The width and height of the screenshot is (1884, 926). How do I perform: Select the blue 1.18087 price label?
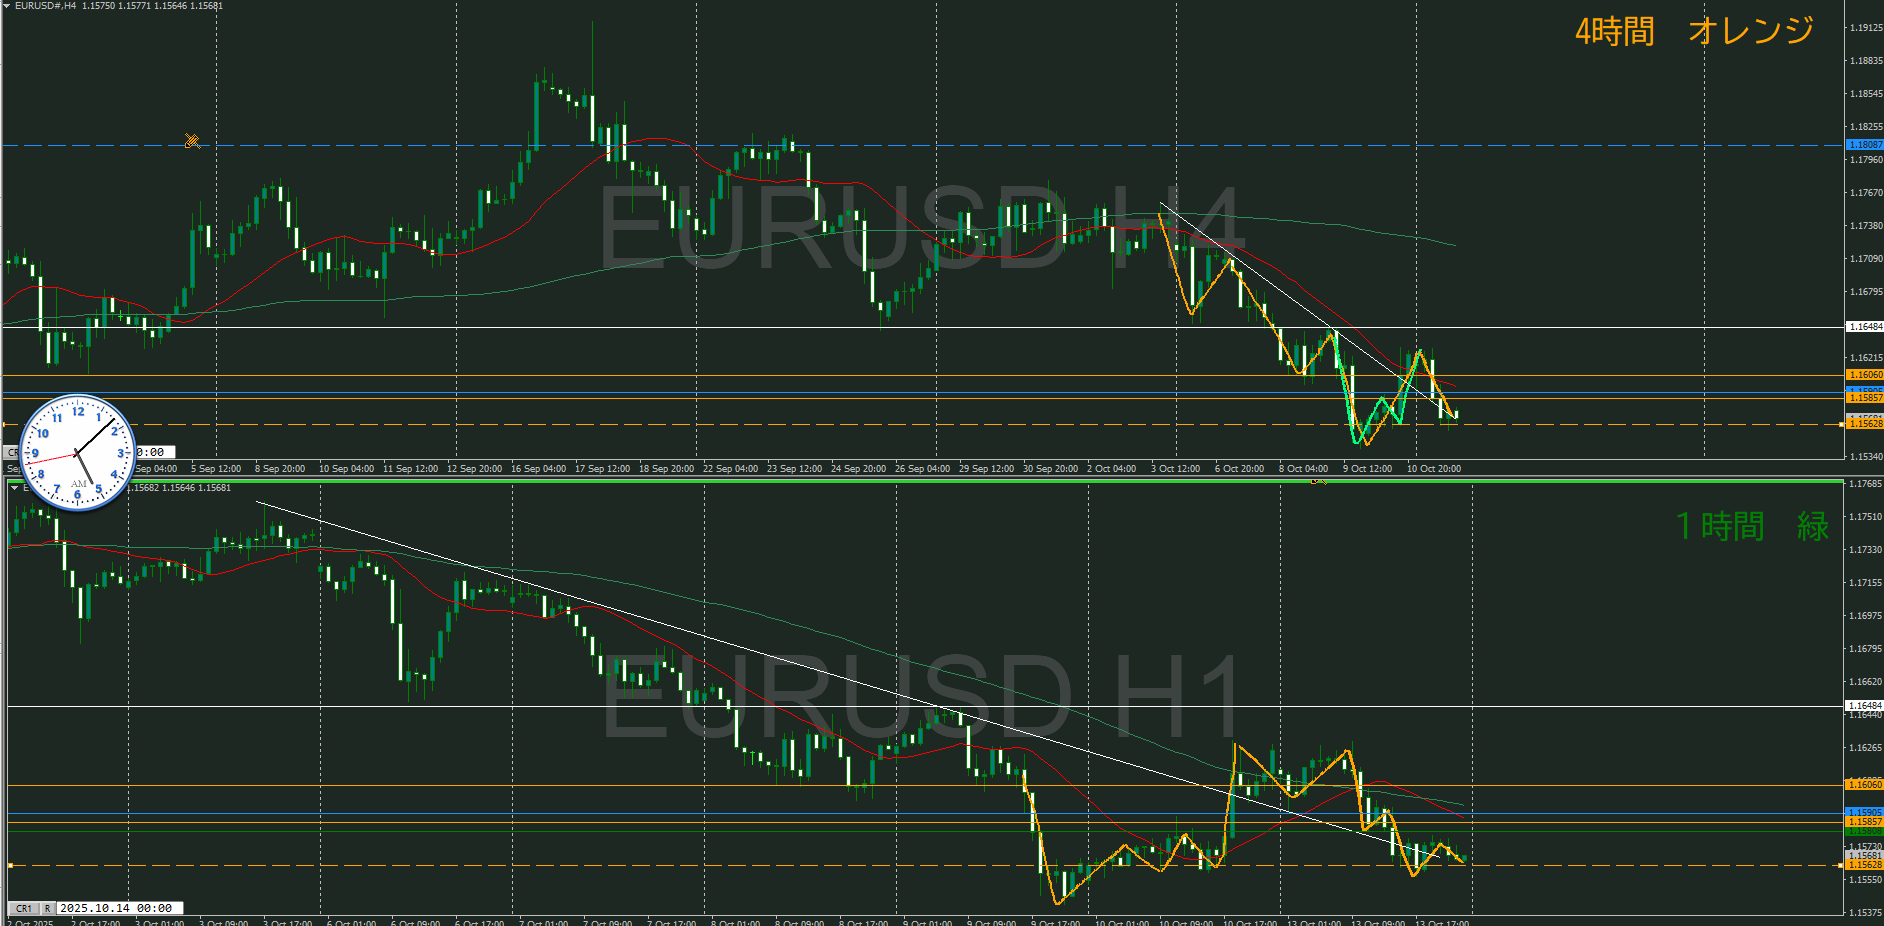click(x=1864, y=145)
